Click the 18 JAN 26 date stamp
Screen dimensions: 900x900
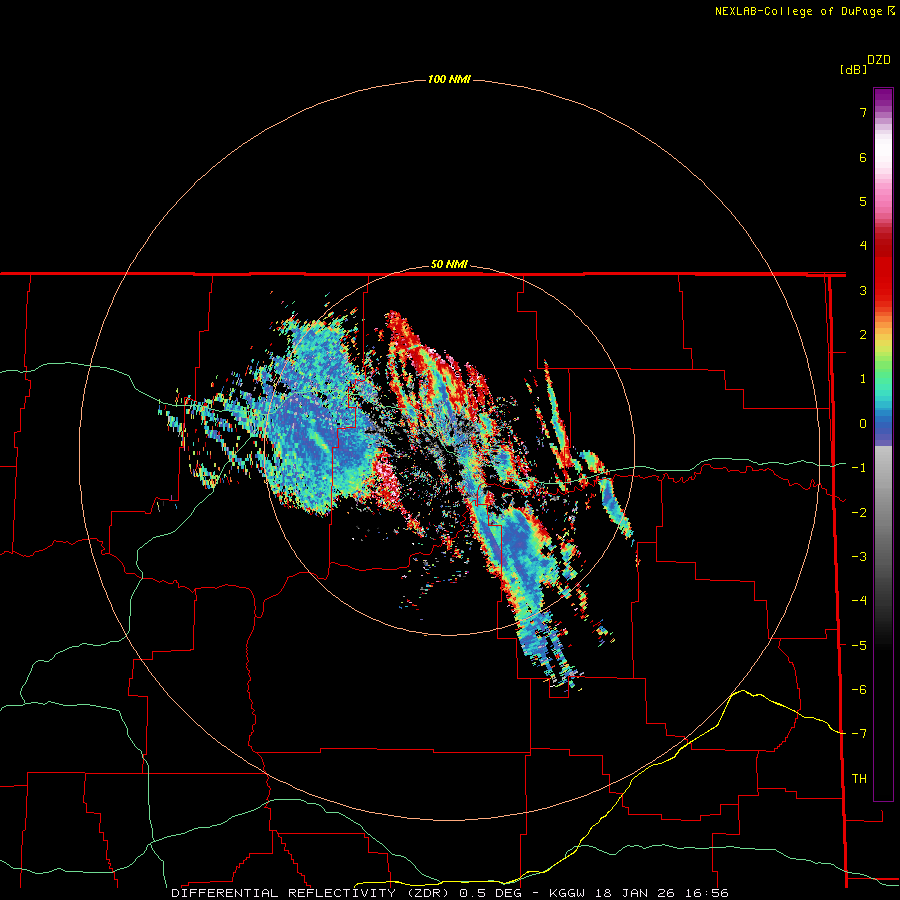[x=634, y=893]
